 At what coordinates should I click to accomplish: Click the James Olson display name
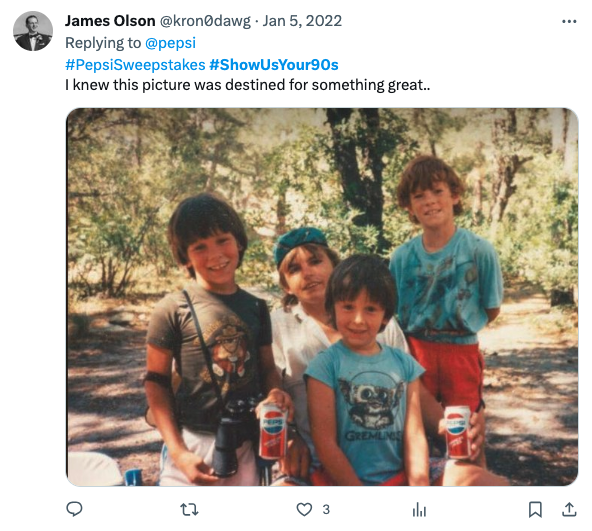point(110,21)
